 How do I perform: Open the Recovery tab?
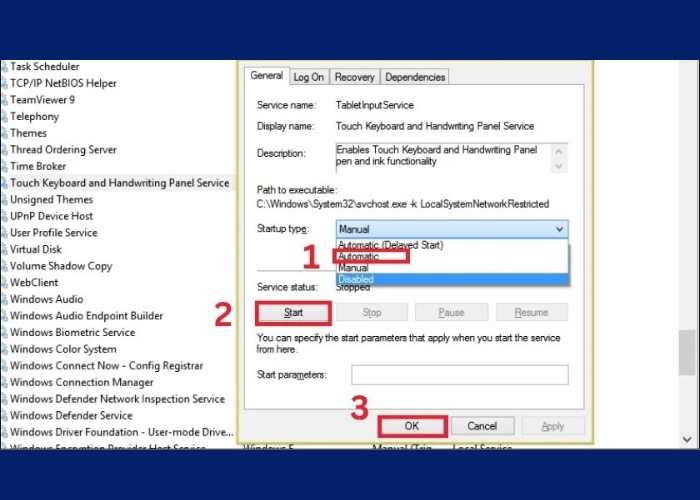click(x=354, y=77)
